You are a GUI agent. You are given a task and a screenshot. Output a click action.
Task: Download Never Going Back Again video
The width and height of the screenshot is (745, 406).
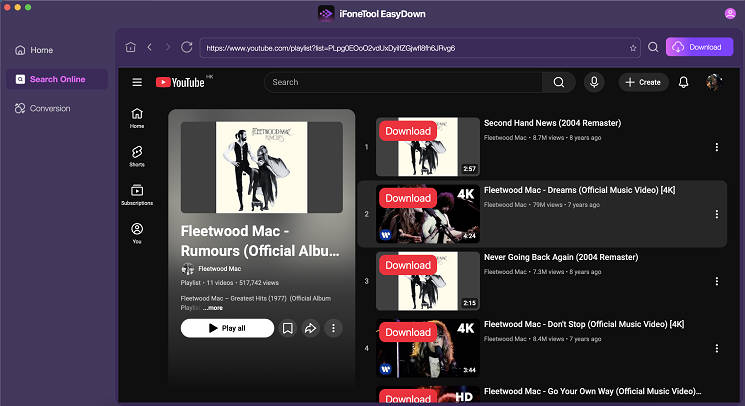click(x=408, y=265)
